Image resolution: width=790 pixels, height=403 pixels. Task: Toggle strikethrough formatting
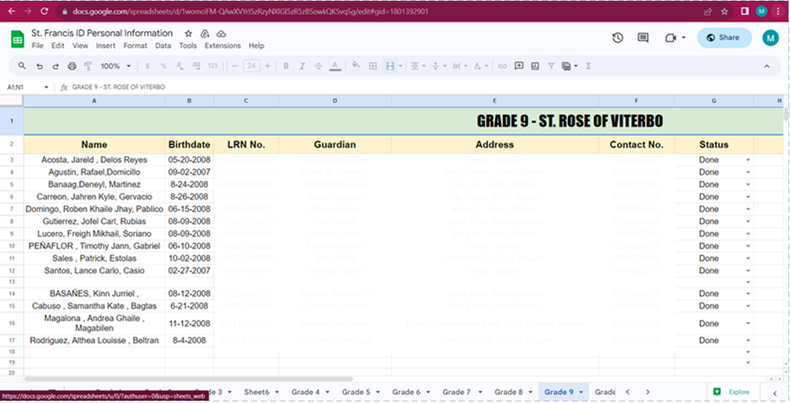(318, 66)
